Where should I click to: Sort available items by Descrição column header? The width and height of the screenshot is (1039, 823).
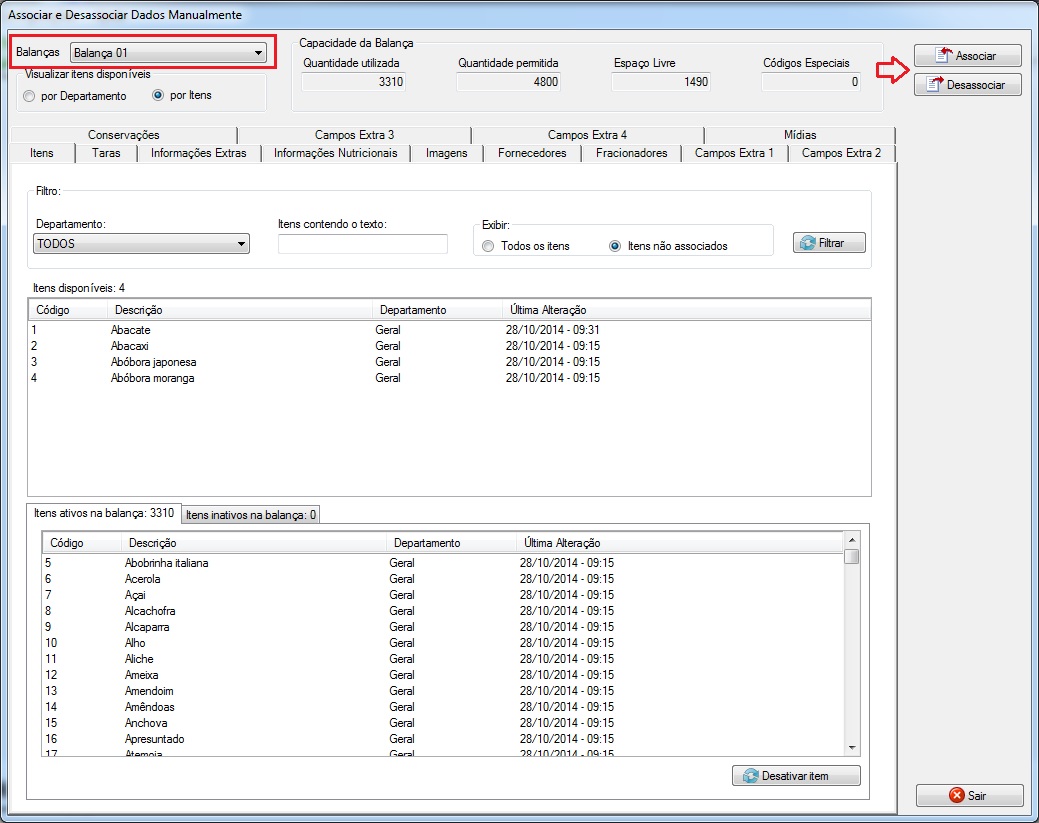(240, 309)
